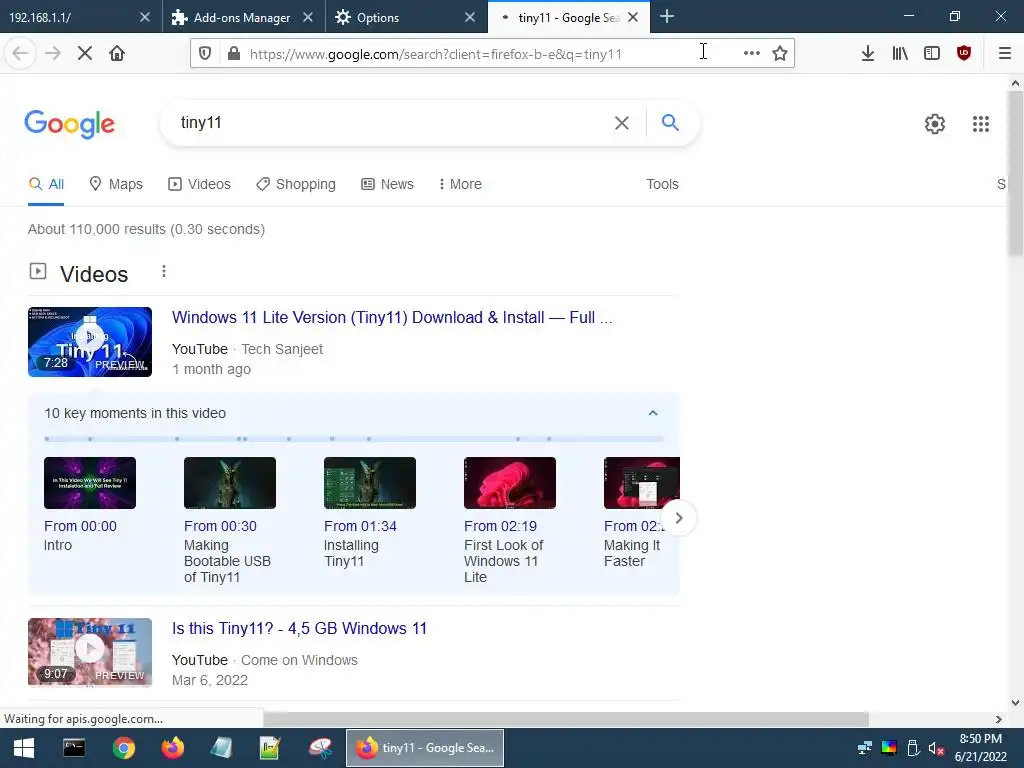Open Google apps grid

(x=981, y=123)
